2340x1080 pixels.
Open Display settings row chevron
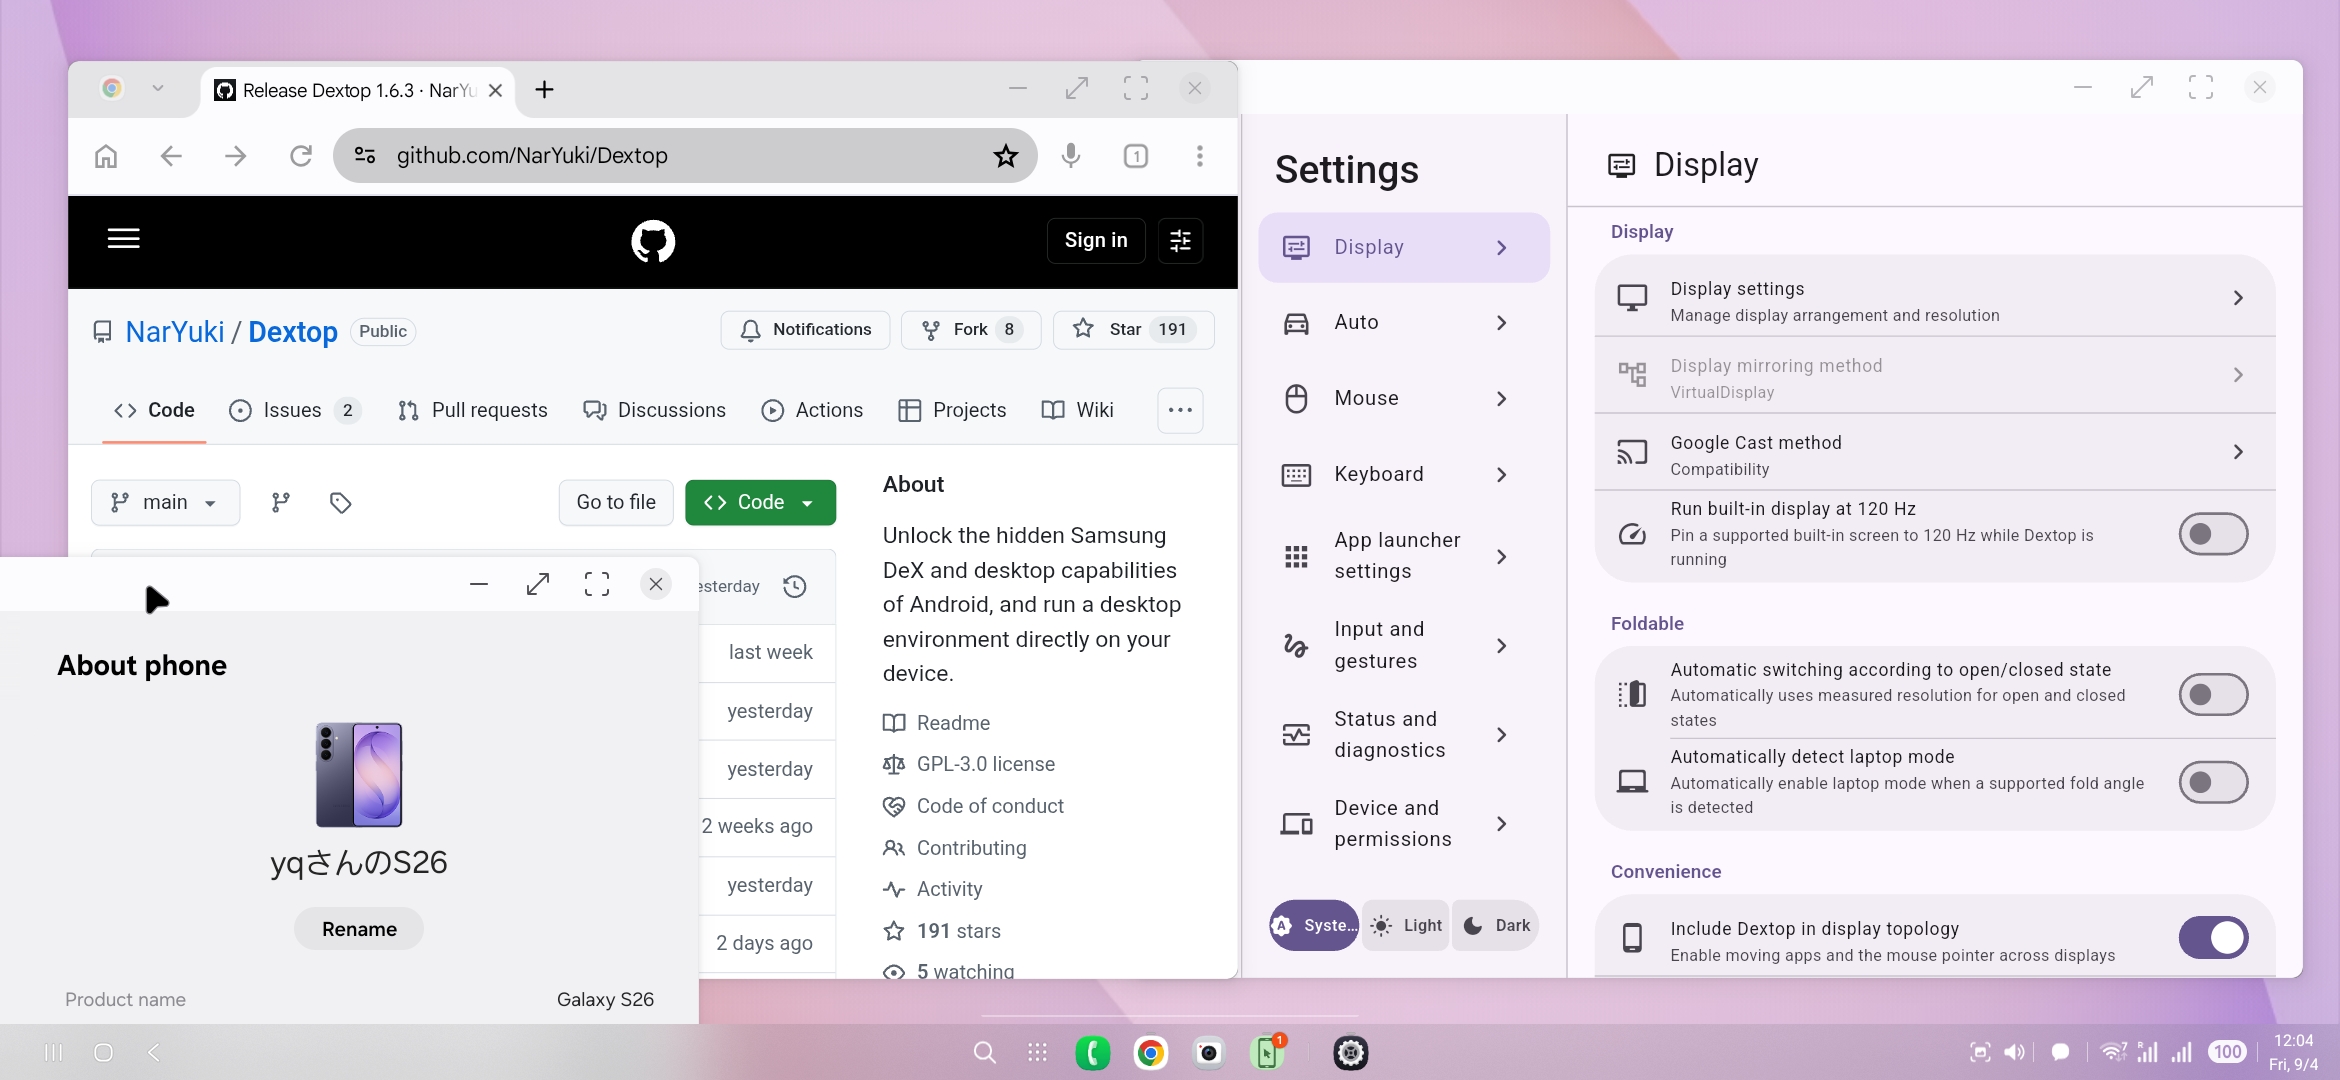click(x=2239, y=298)
